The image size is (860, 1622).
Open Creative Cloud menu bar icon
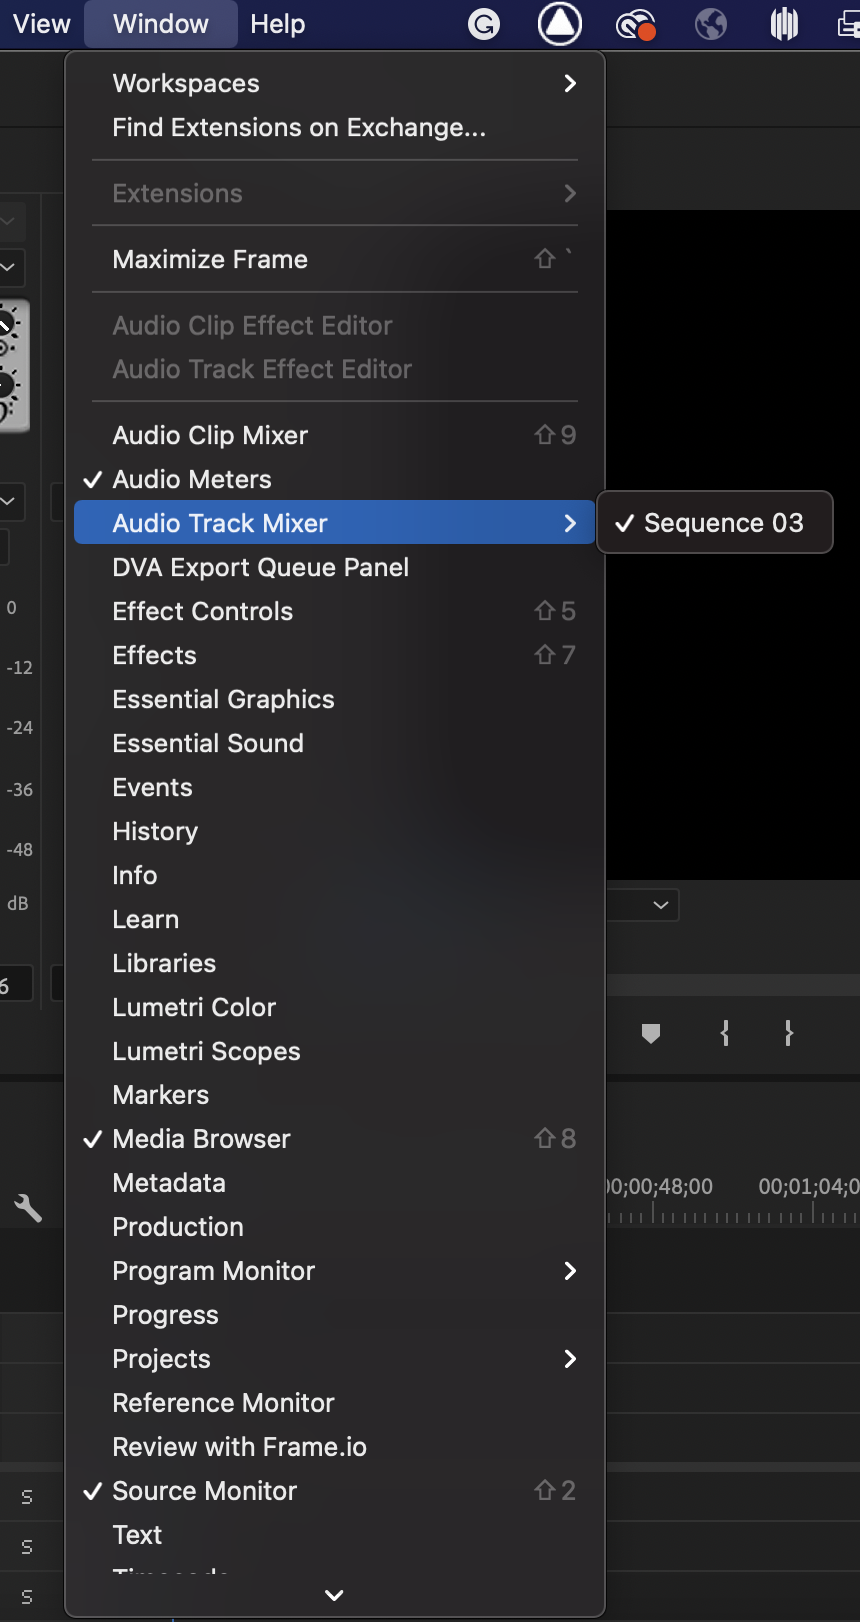pos(635,24)
